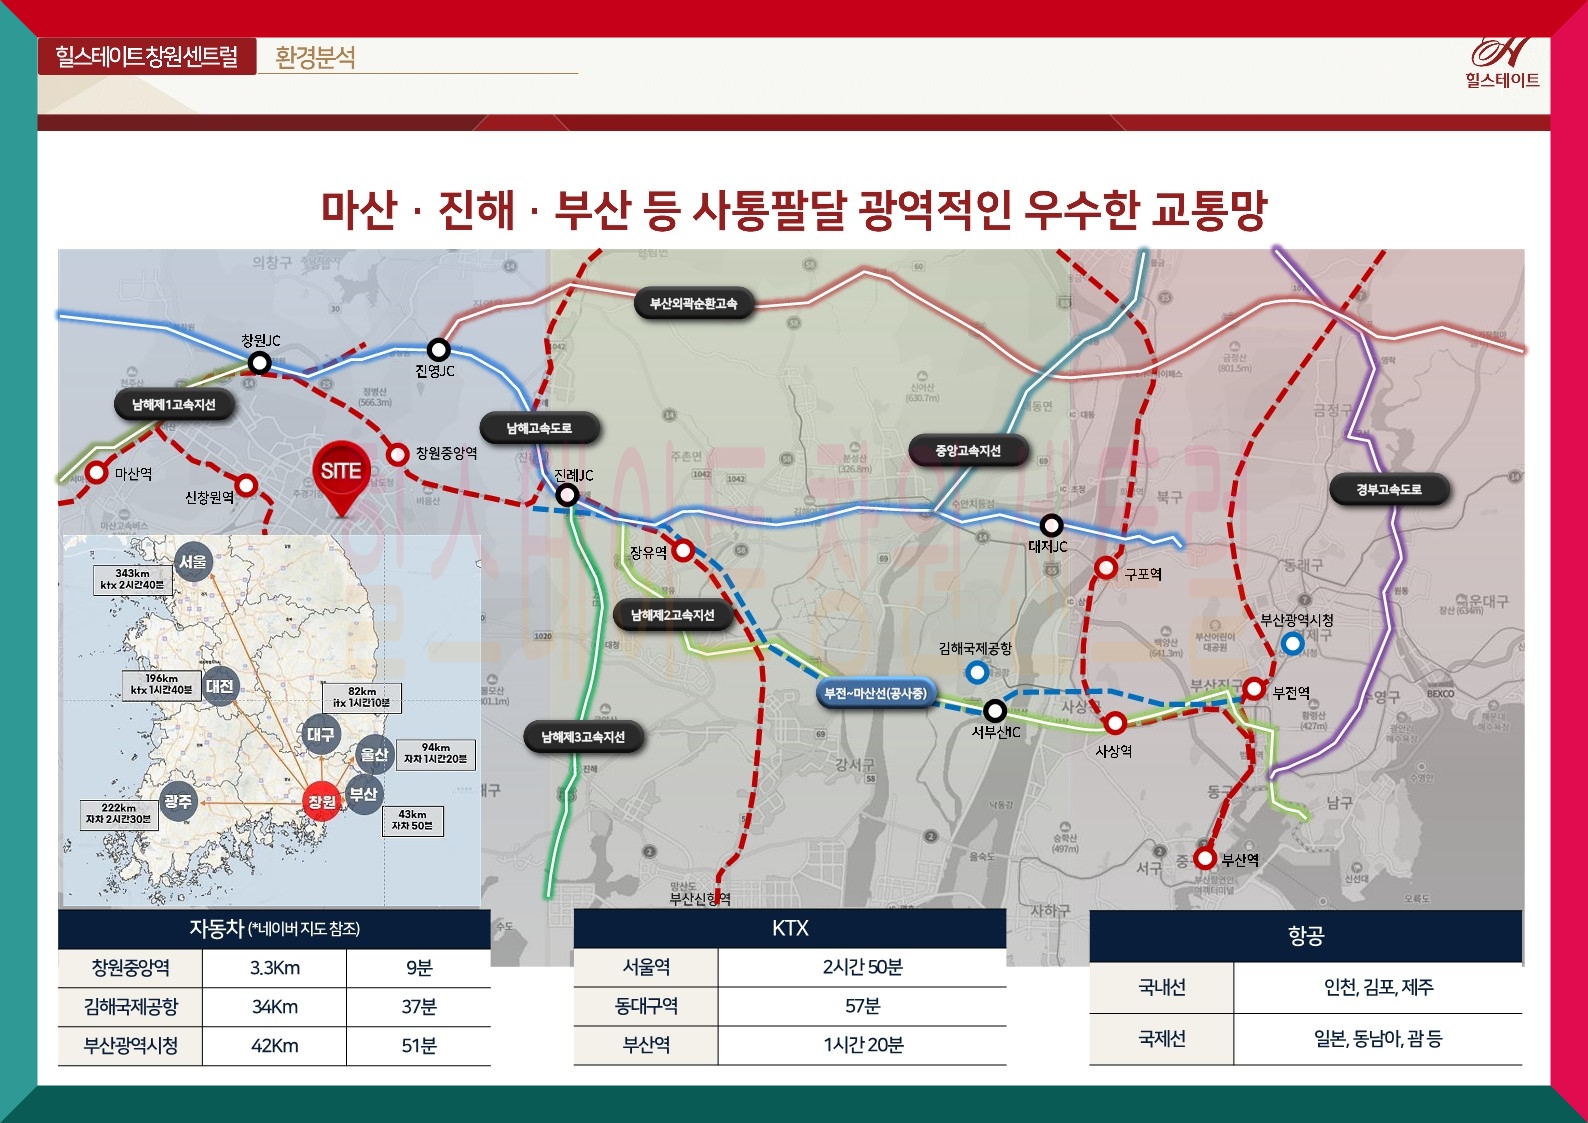
Task: Click the blue 김해국제공항 airport marker
Action: pos(977,672)
